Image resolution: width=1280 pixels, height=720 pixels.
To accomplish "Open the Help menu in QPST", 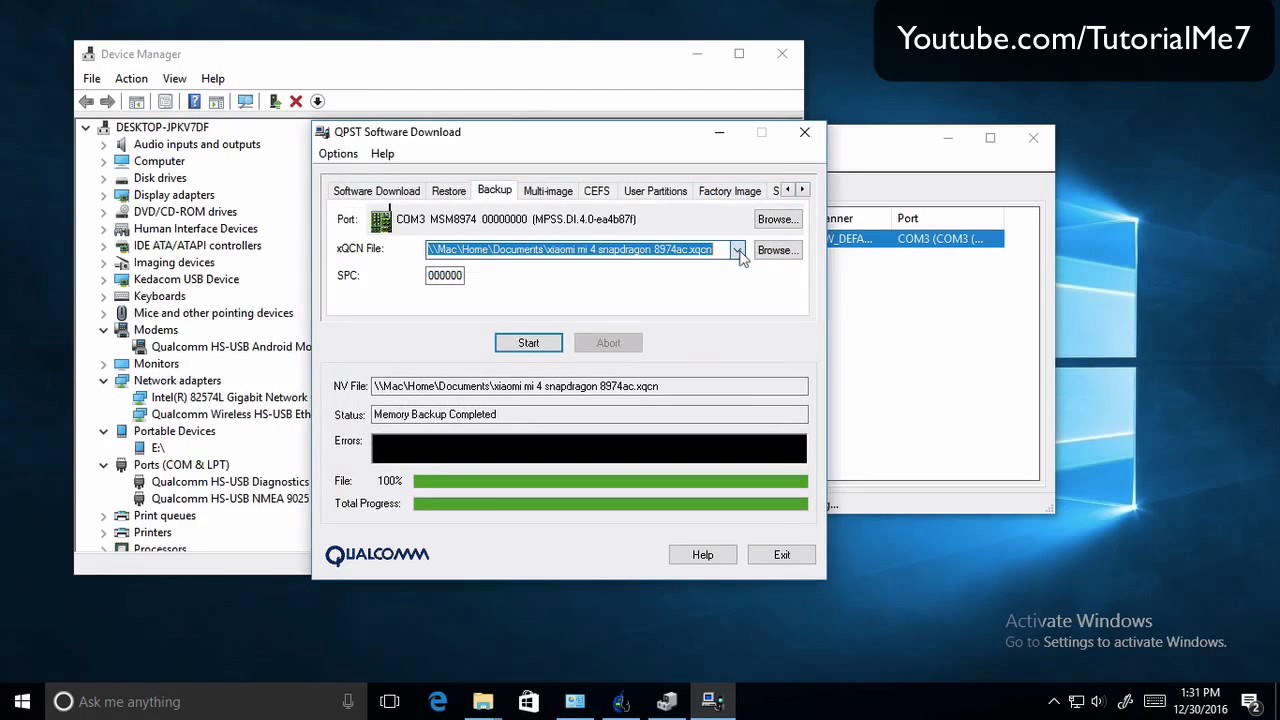I will coord(382,154).
